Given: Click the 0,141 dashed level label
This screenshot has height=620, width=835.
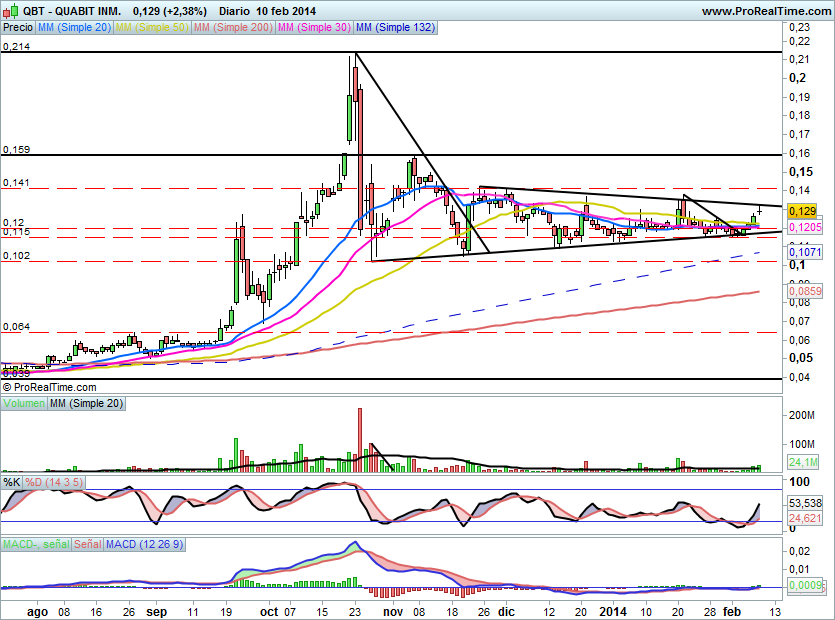Looking at the screenshot, I should click(x=16, y=183).
